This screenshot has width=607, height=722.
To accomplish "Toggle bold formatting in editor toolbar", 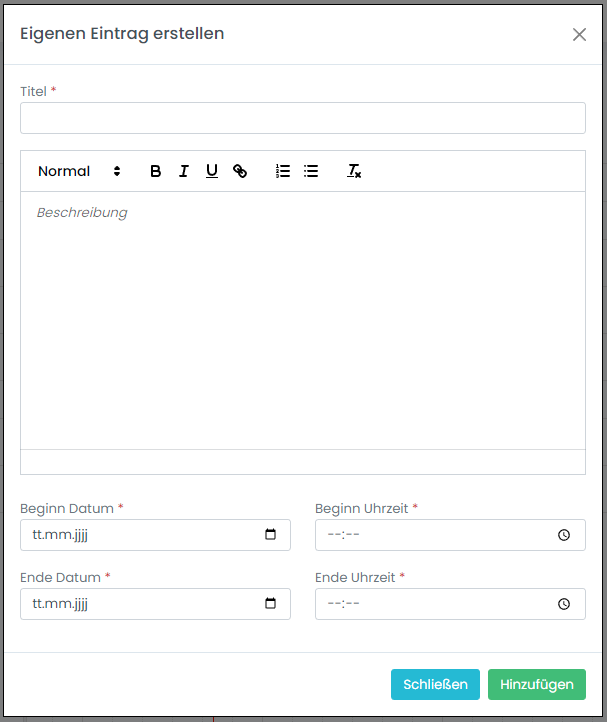I will pos(156,171).
